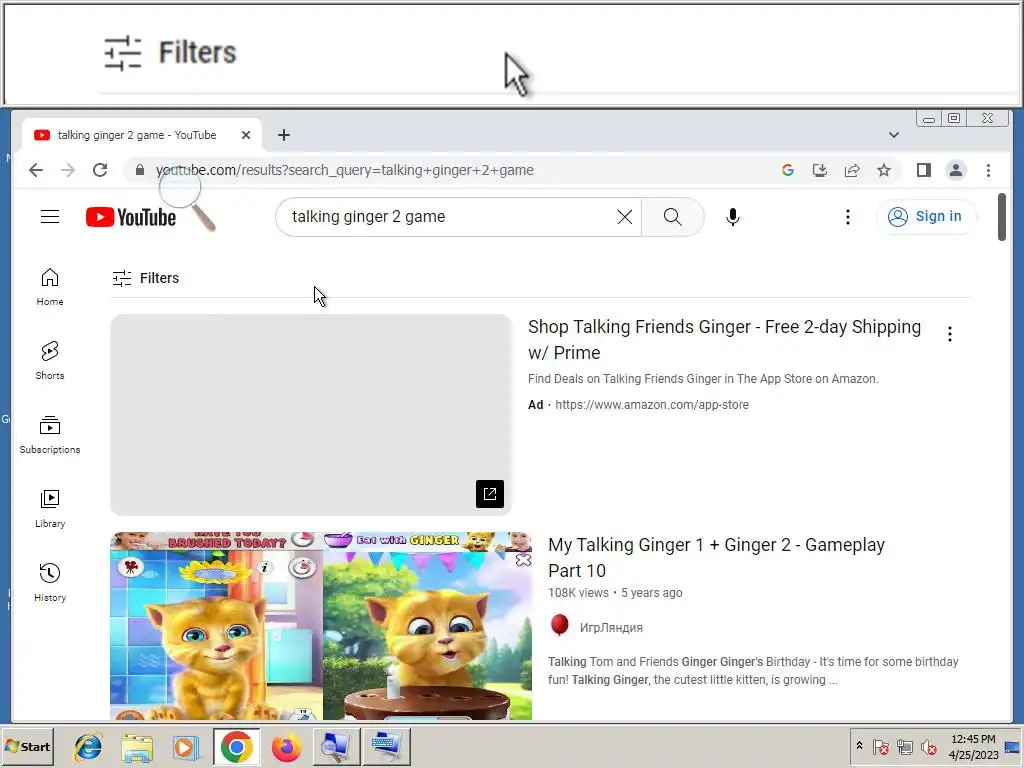Share this page from the address bar
This screenshot has width=1024, height=768.
pyautogui.click(x=852, y=170)
